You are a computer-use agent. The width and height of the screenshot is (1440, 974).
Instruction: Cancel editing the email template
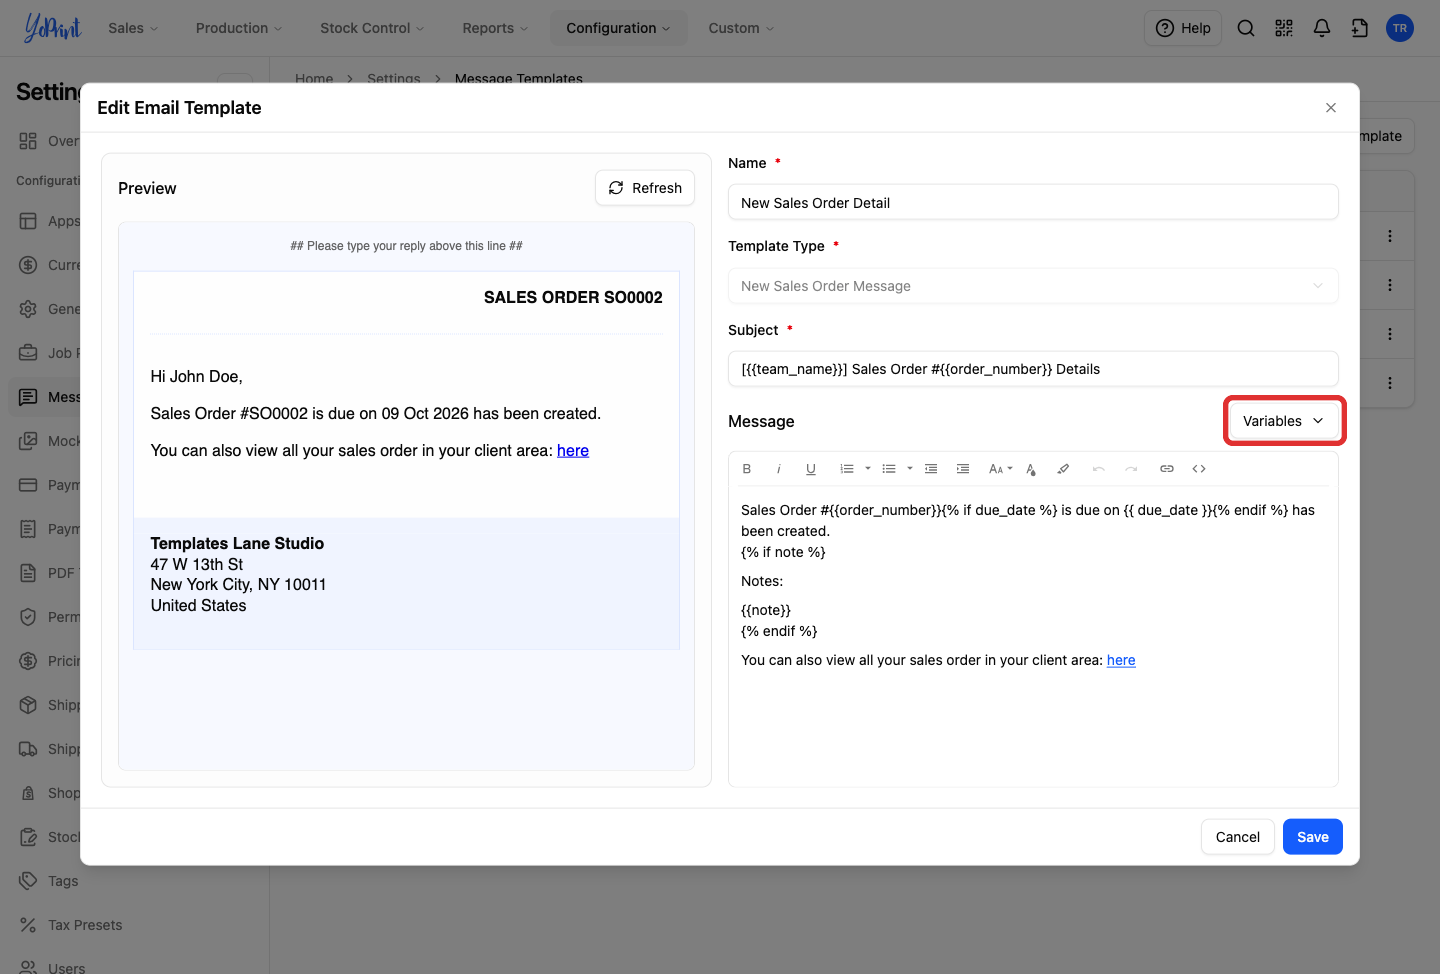coord(1237,837)
